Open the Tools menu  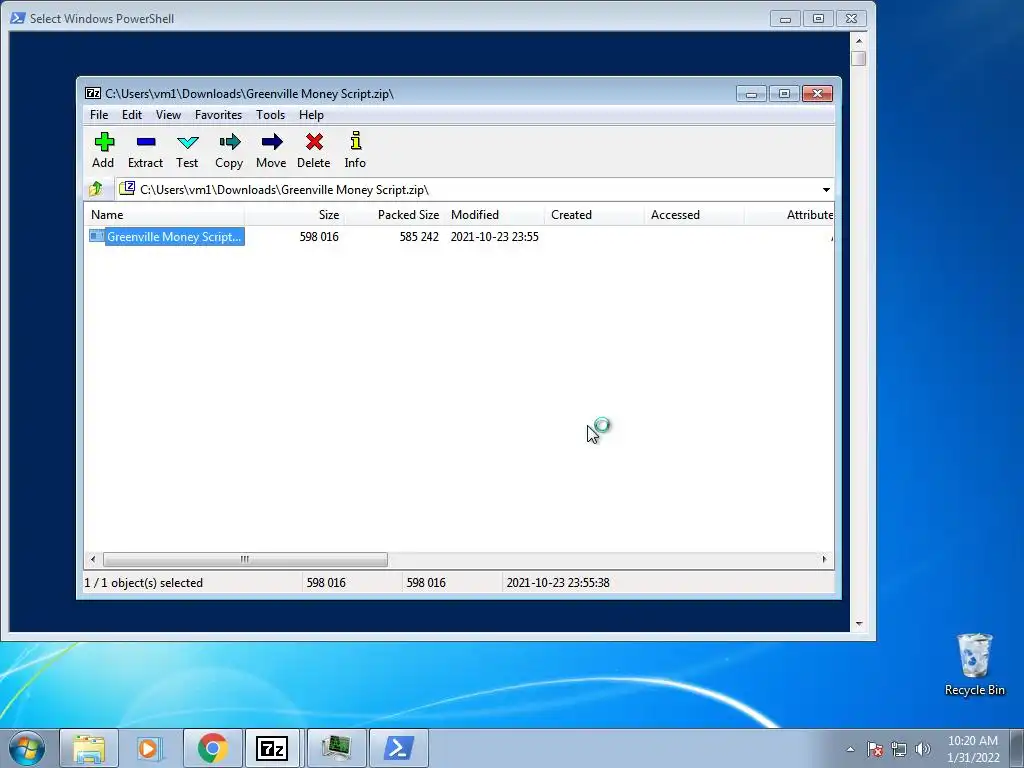pos(270,115)
